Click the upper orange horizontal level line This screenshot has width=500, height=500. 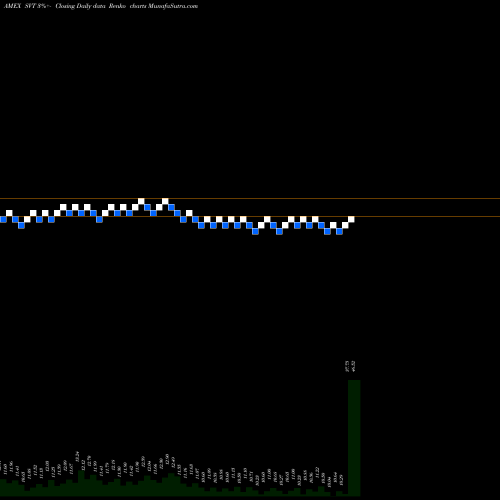250,199
